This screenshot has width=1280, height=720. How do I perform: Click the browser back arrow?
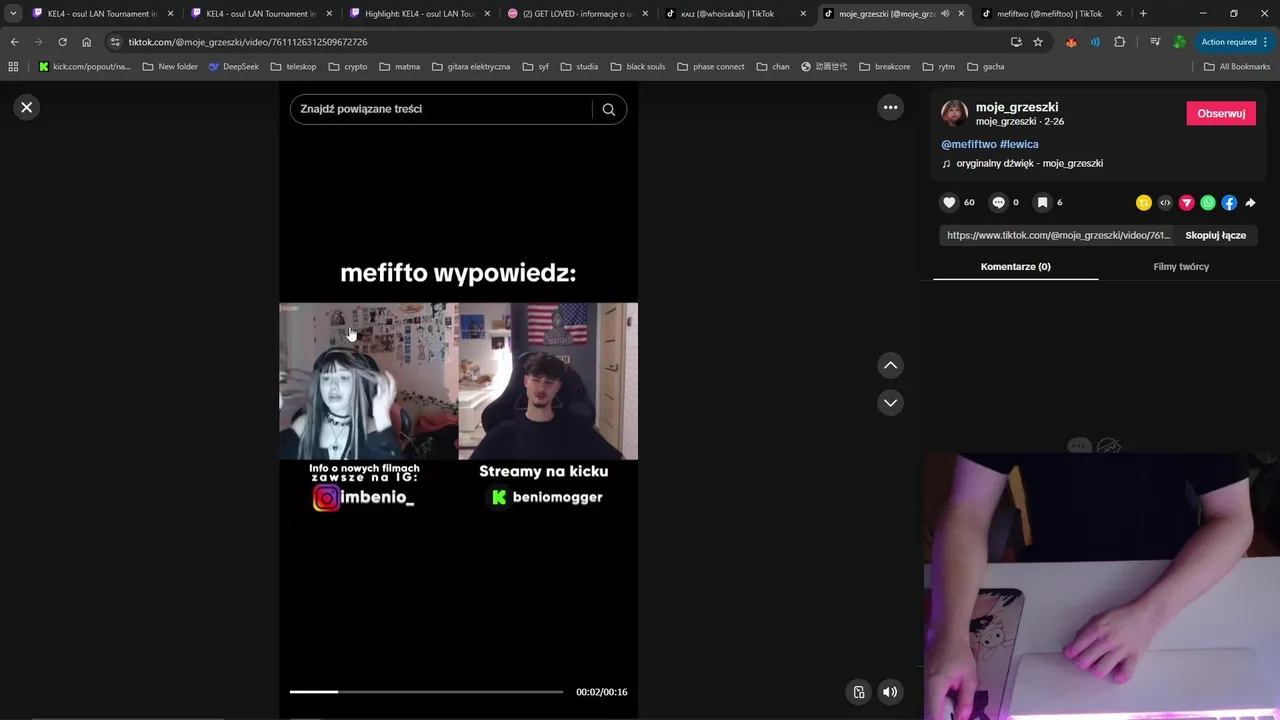14,42
